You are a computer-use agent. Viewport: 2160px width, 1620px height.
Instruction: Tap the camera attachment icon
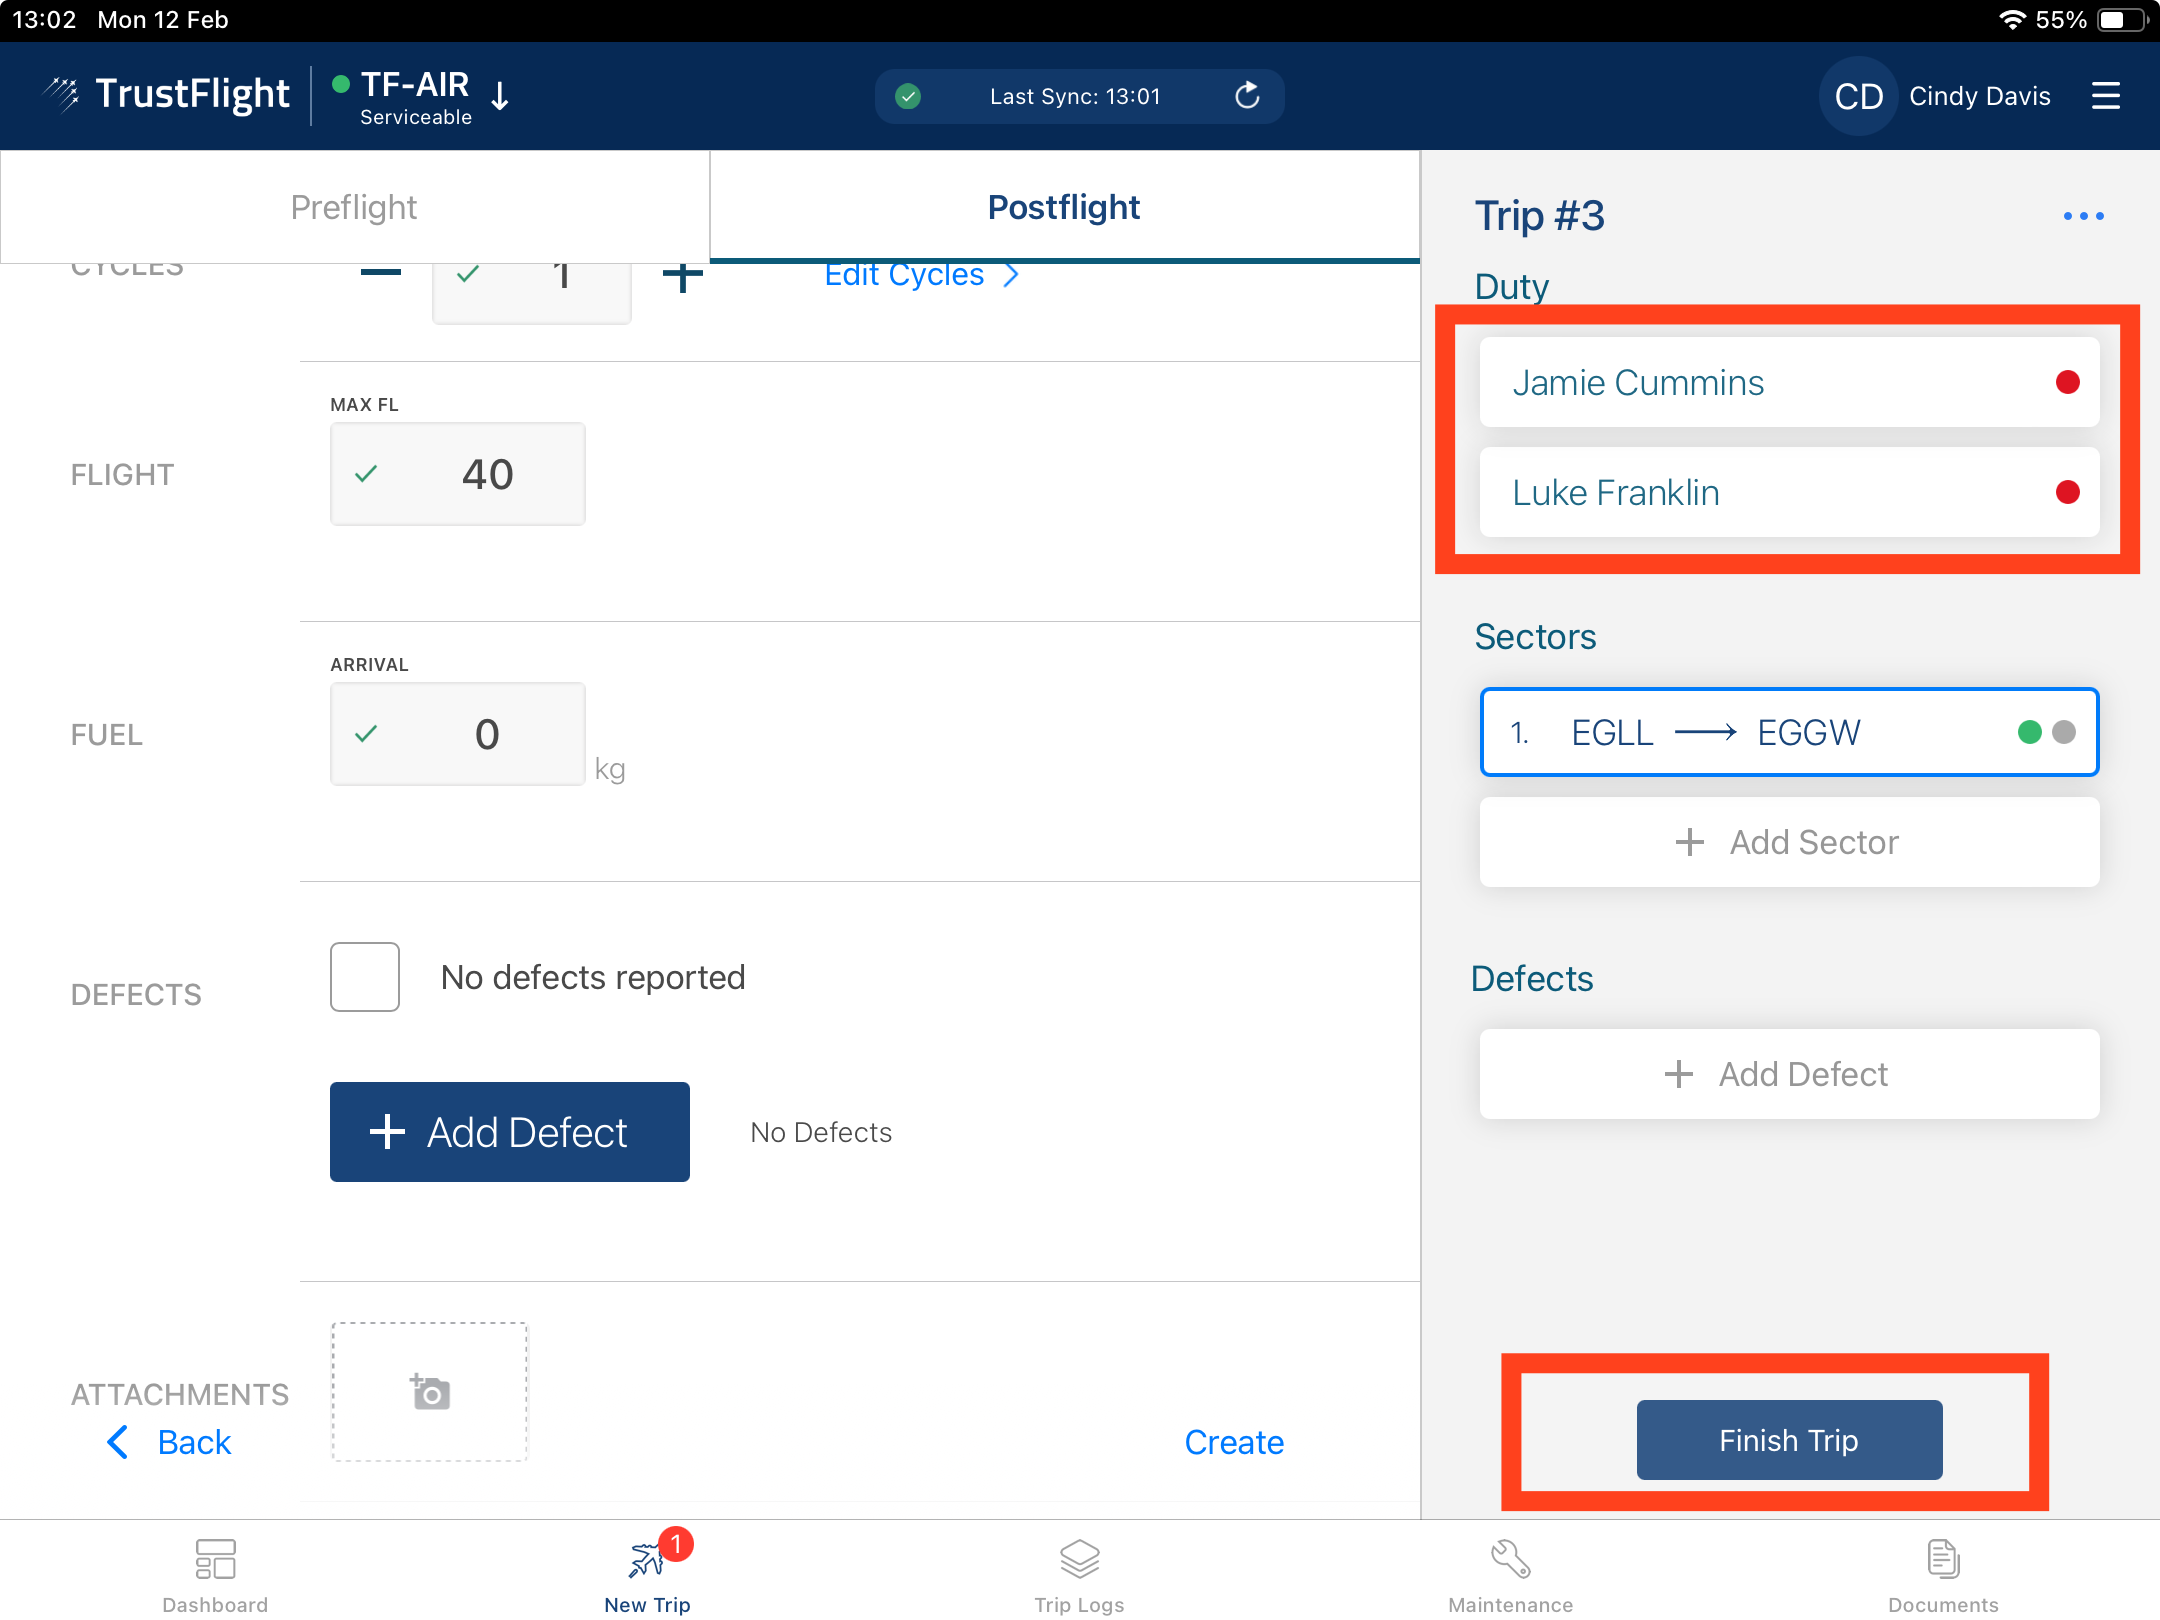coord(430,1391)
